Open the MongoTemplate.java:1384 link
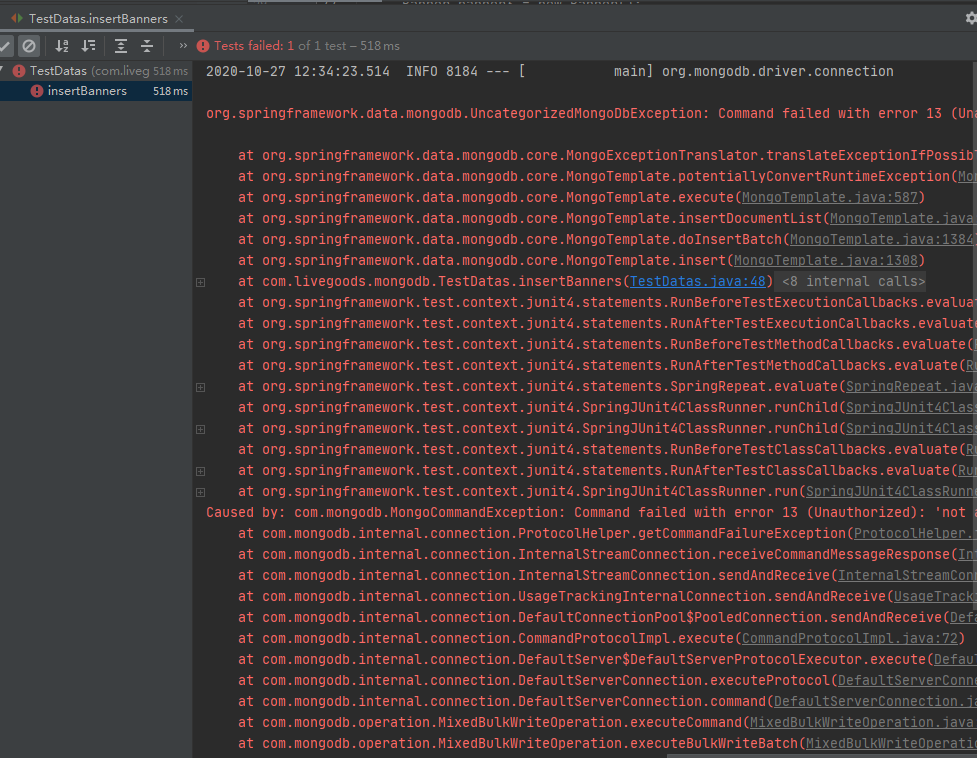This screenshot has width=977, height=758. (x=882, y=239)
